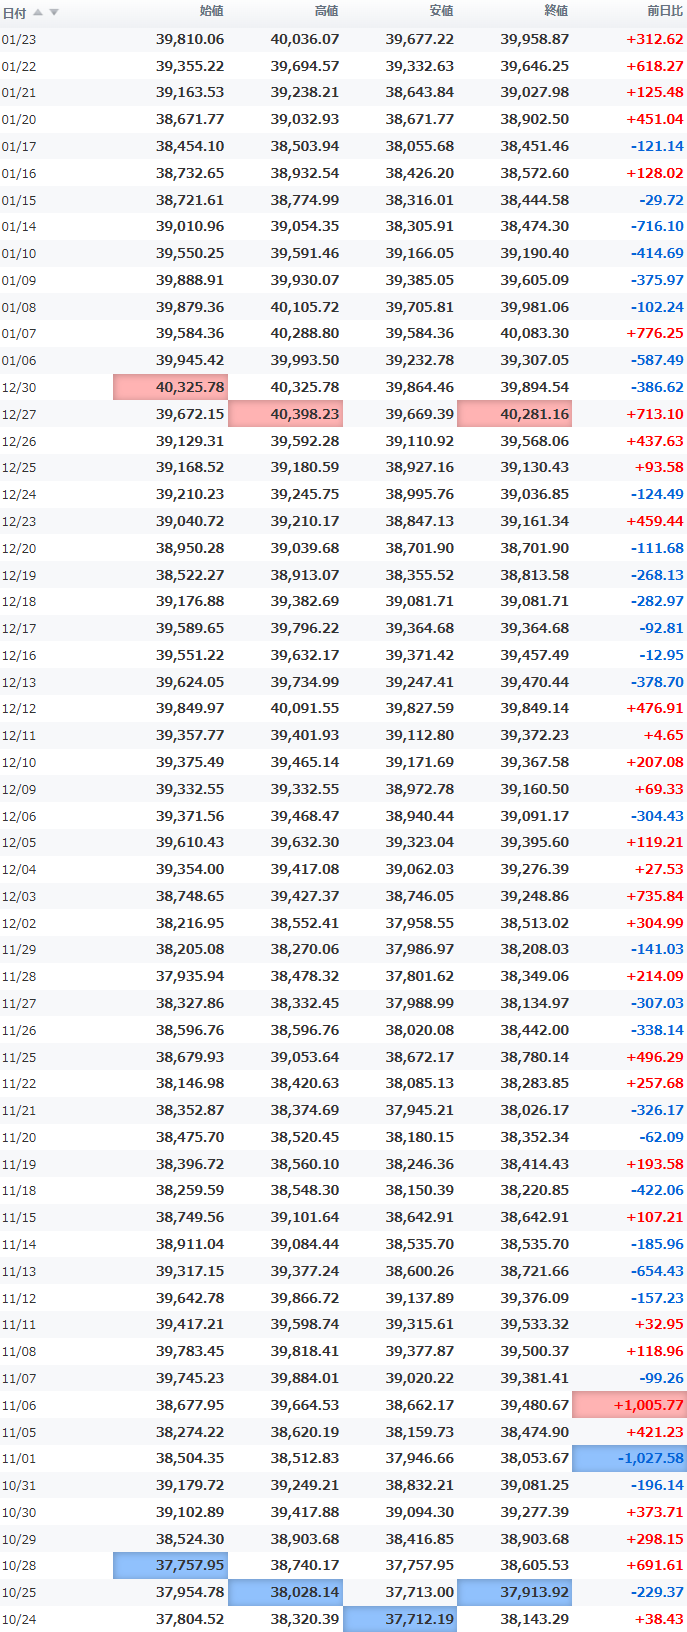687x1632 pixels.
Task: Select the +735.84 change on 12/03
Action: [655, 896]
